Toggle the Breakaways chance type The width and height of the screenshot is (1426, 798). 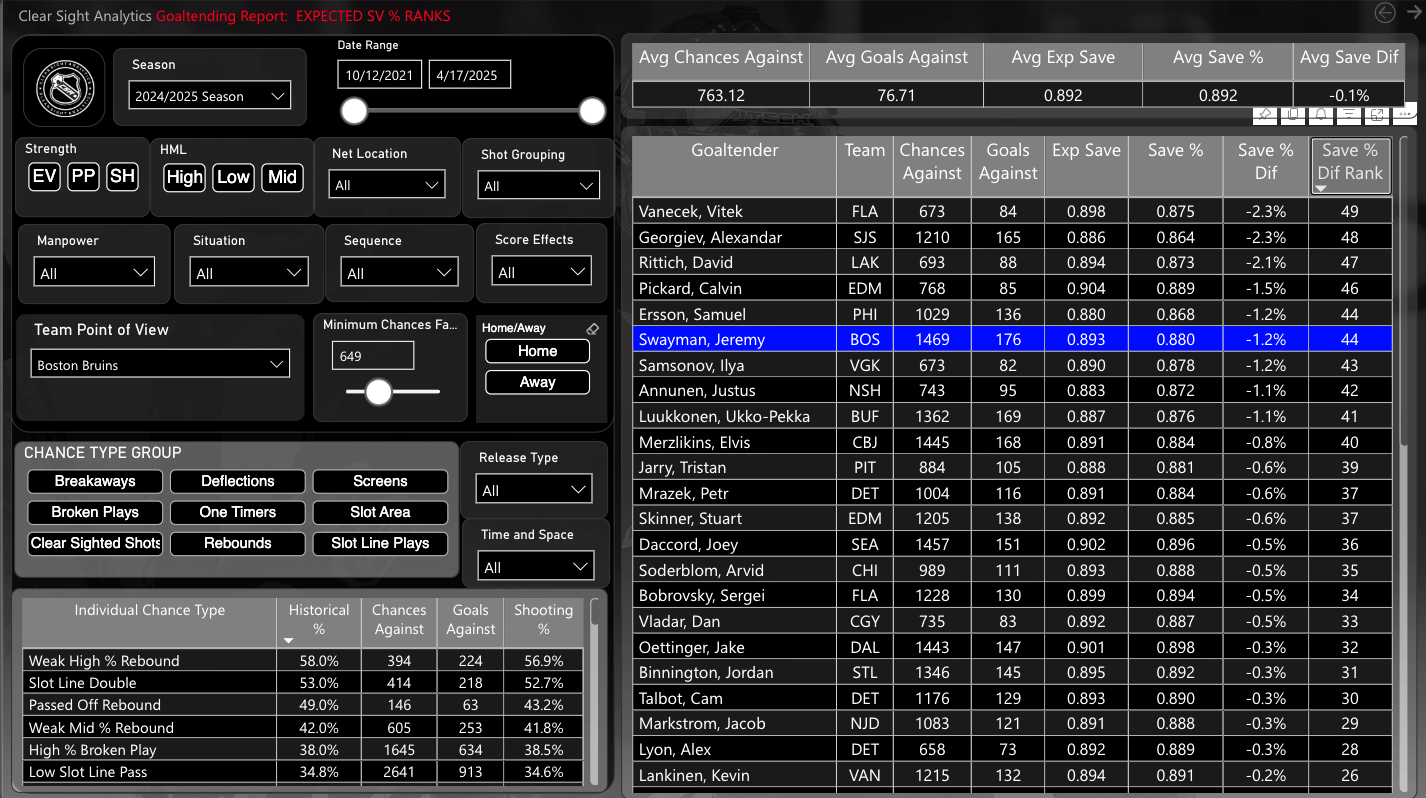[x=95, y=481]
